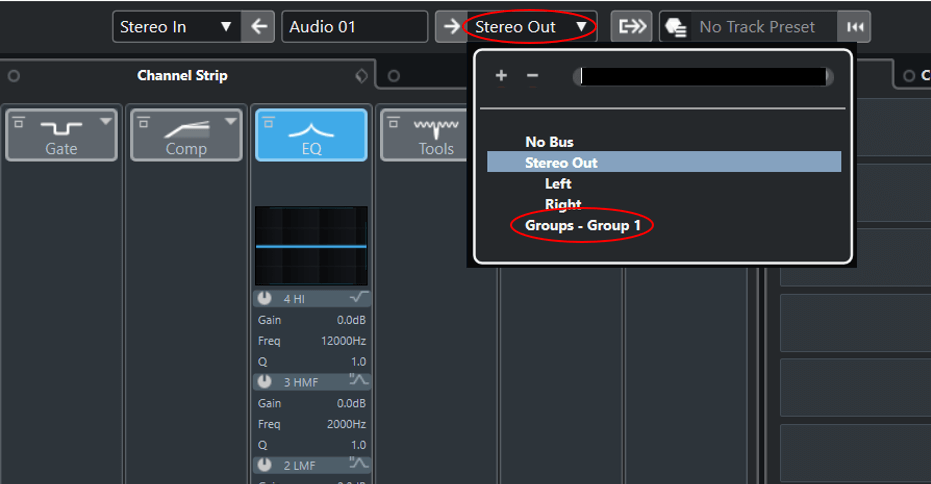Select the EQ module button
This screenshot has height=484, width=931.
coord(311,136)
